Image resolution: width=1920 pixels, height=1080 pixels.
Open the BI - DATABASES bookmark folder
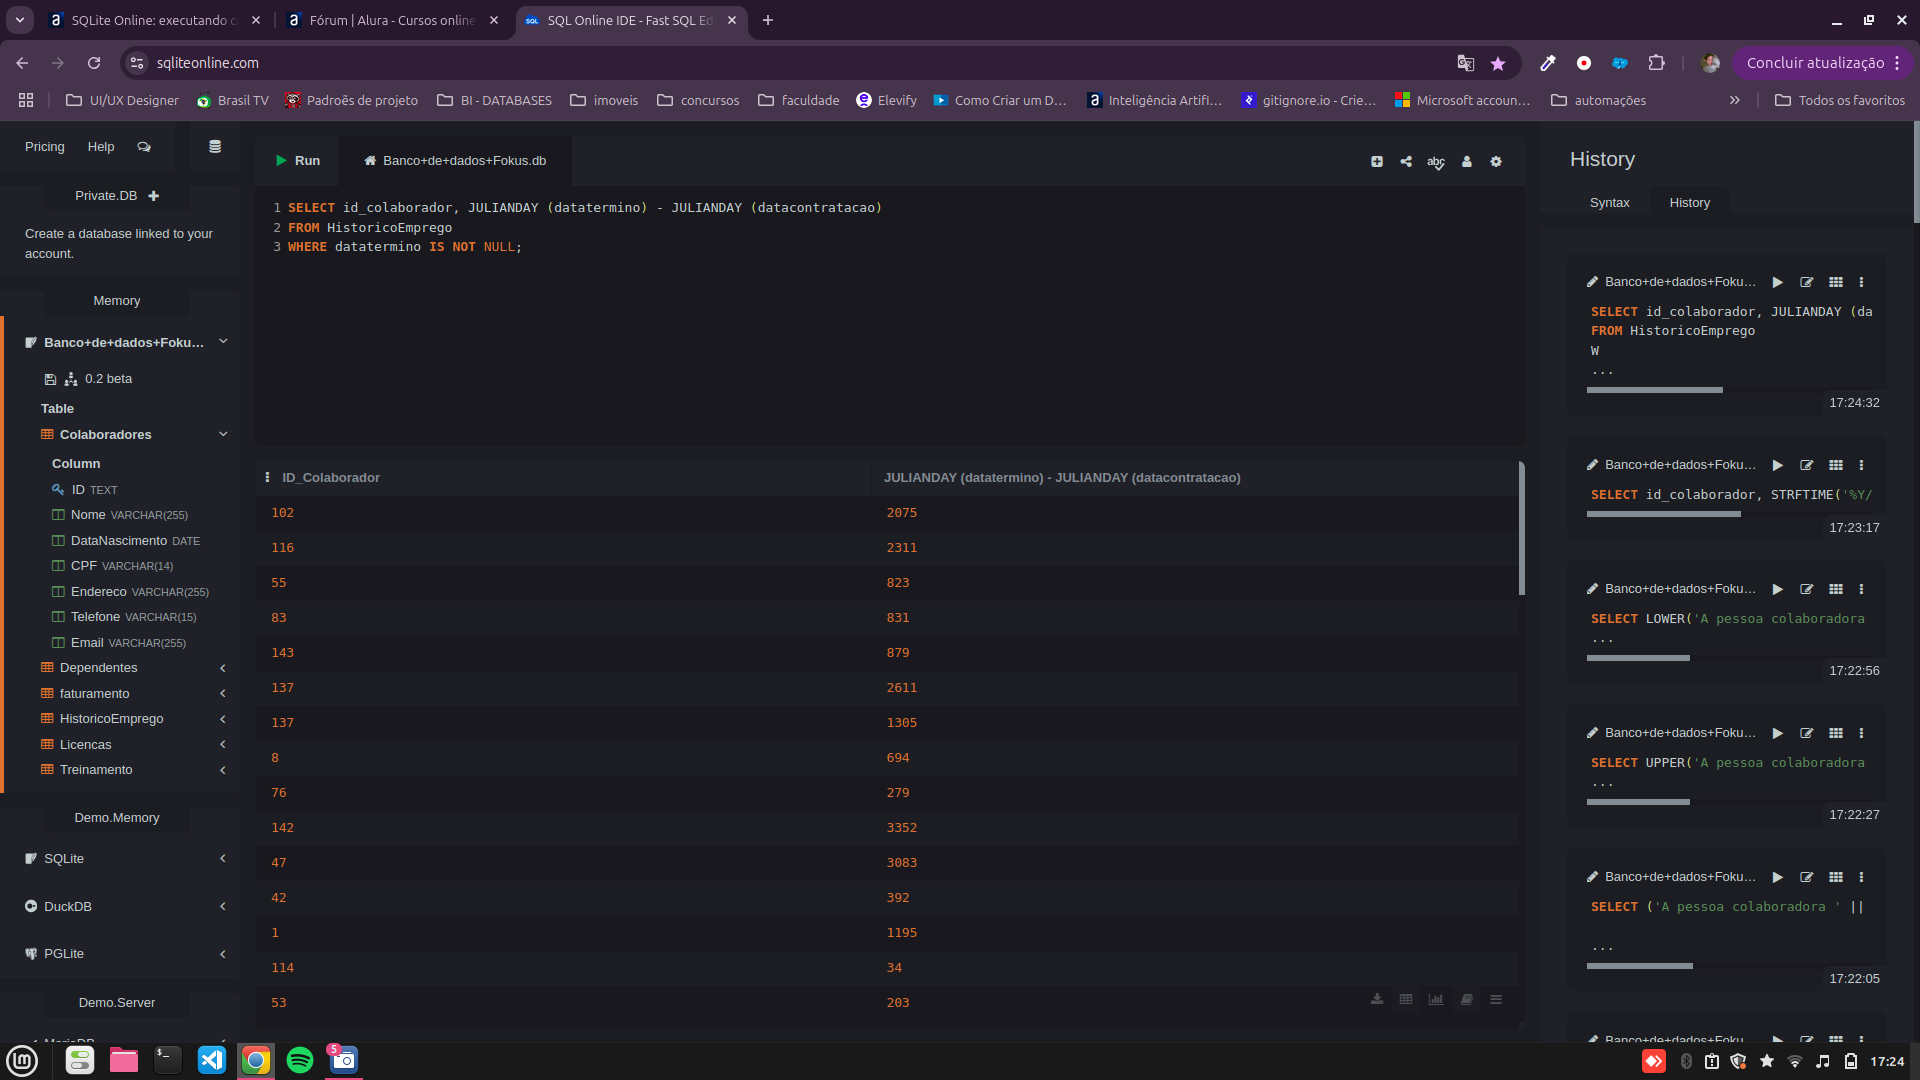[495, 101]
